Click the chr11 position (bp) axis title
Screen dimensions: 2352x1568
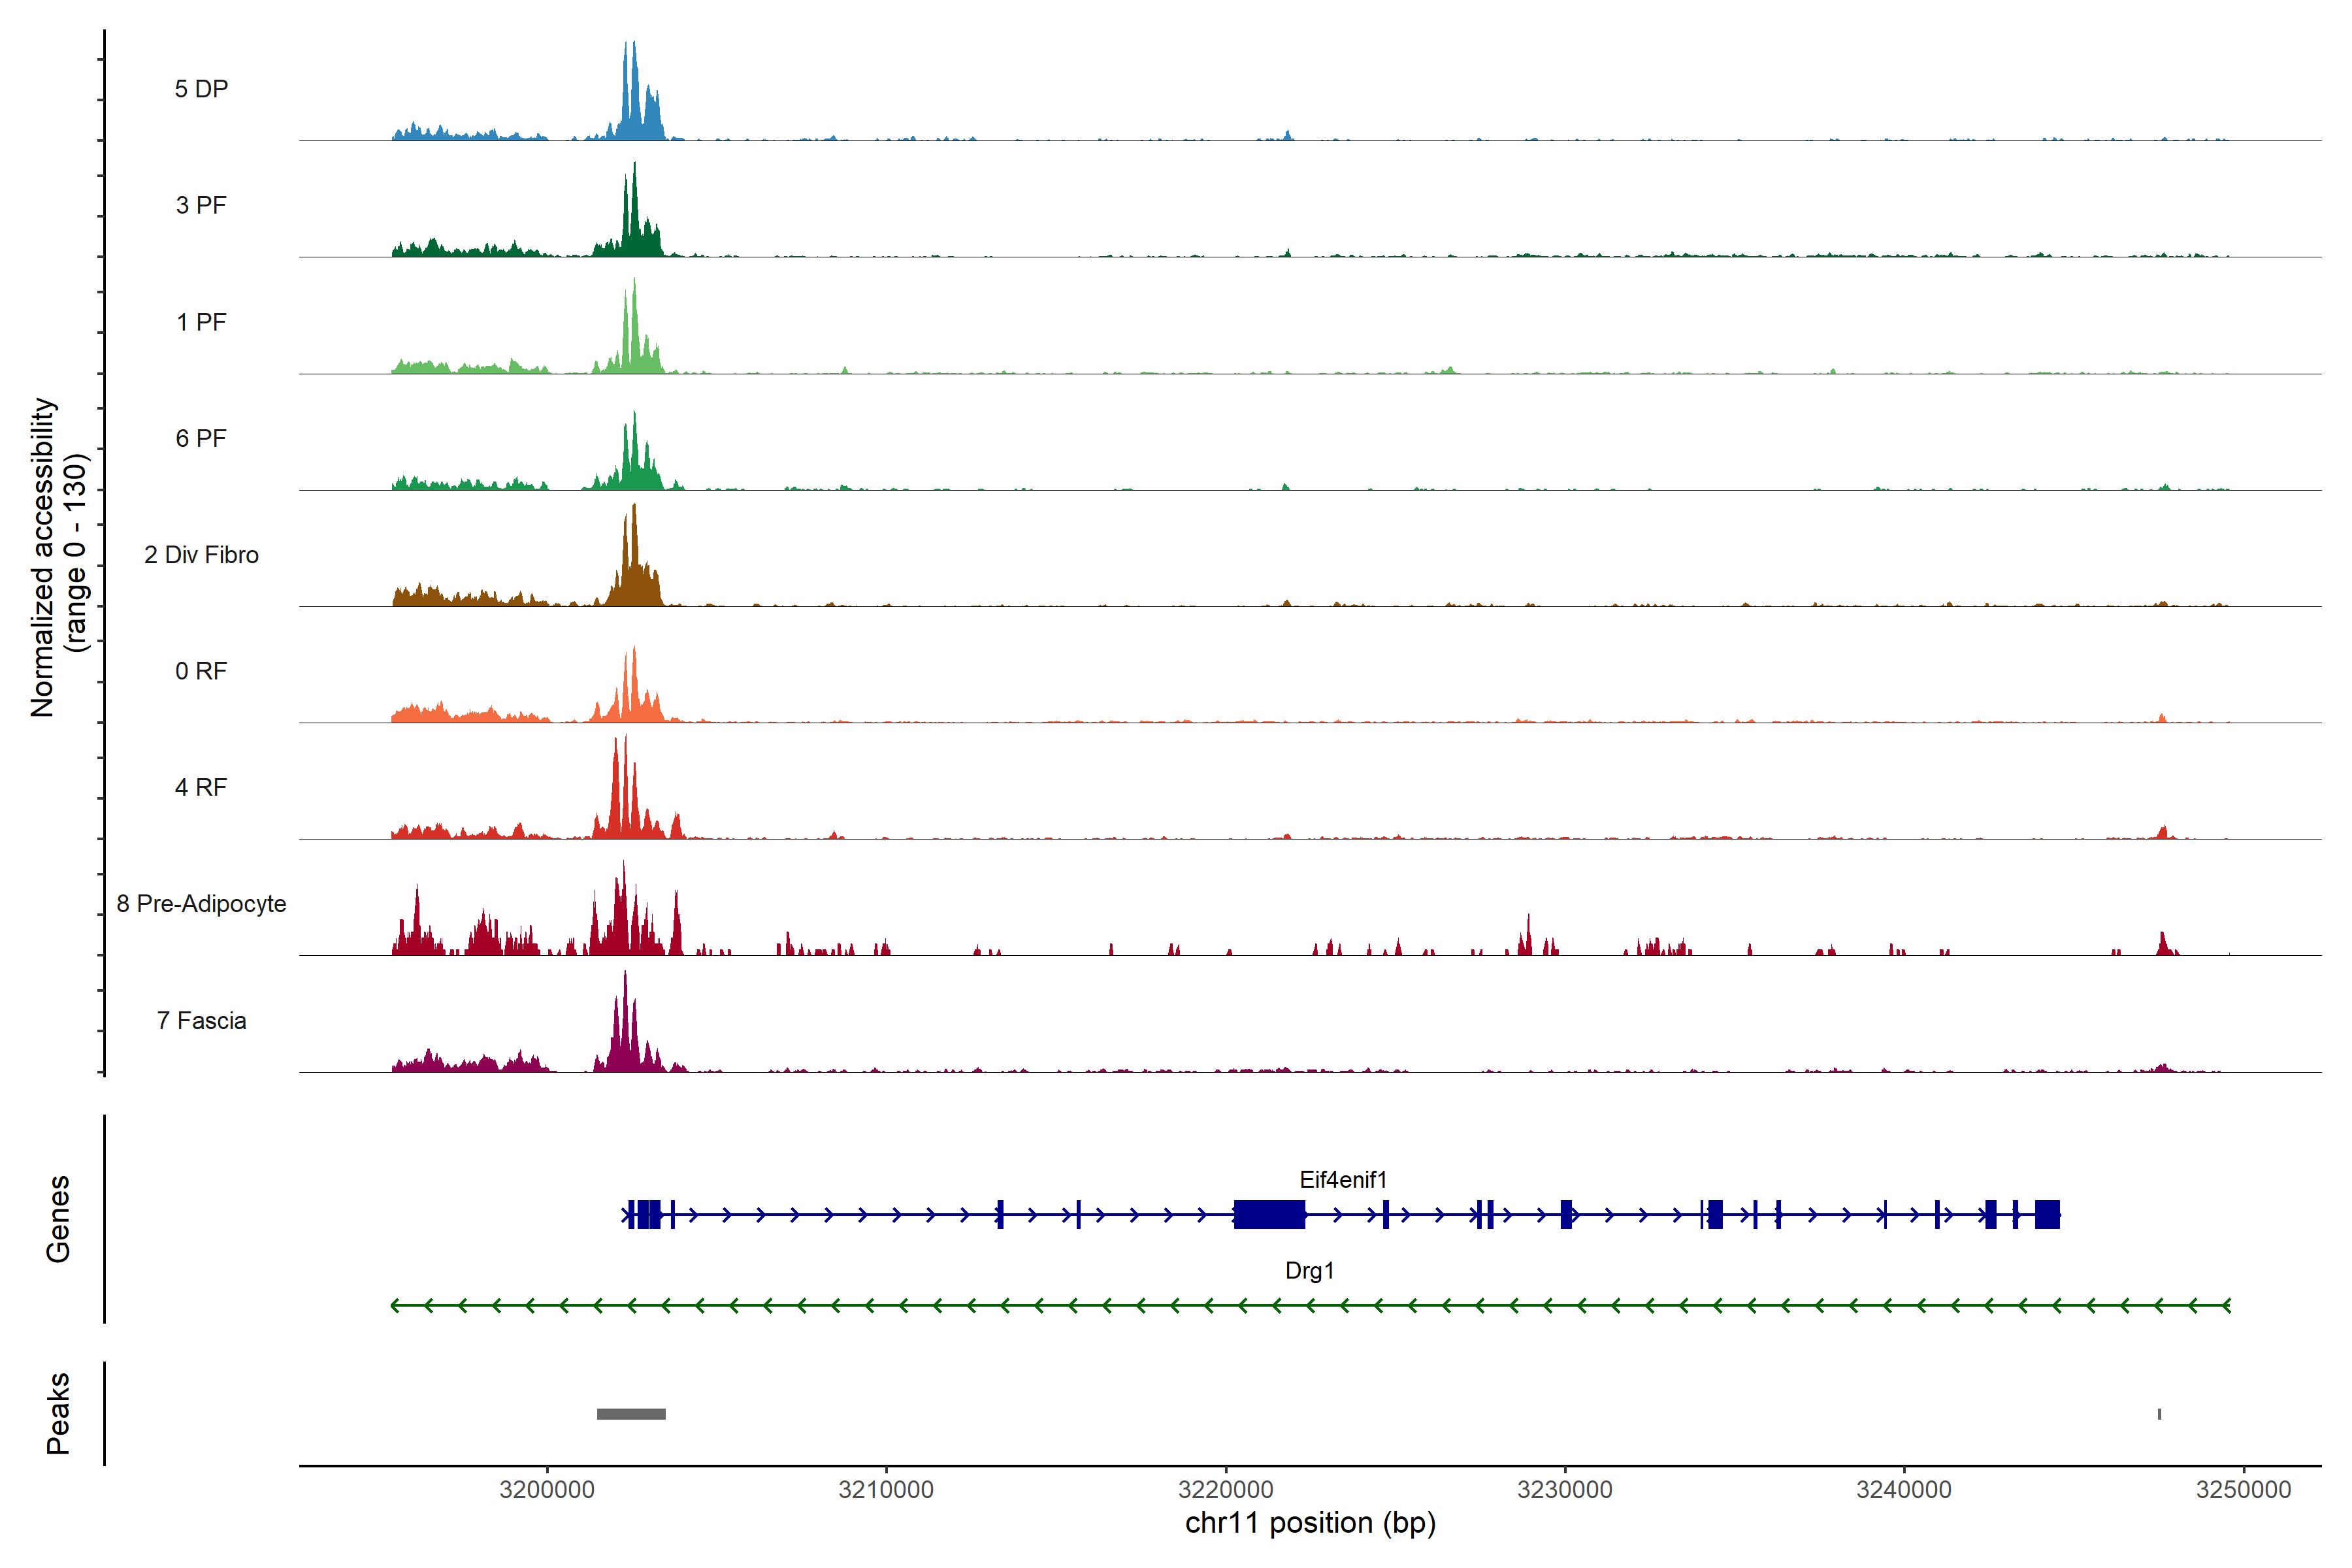1310,1523
